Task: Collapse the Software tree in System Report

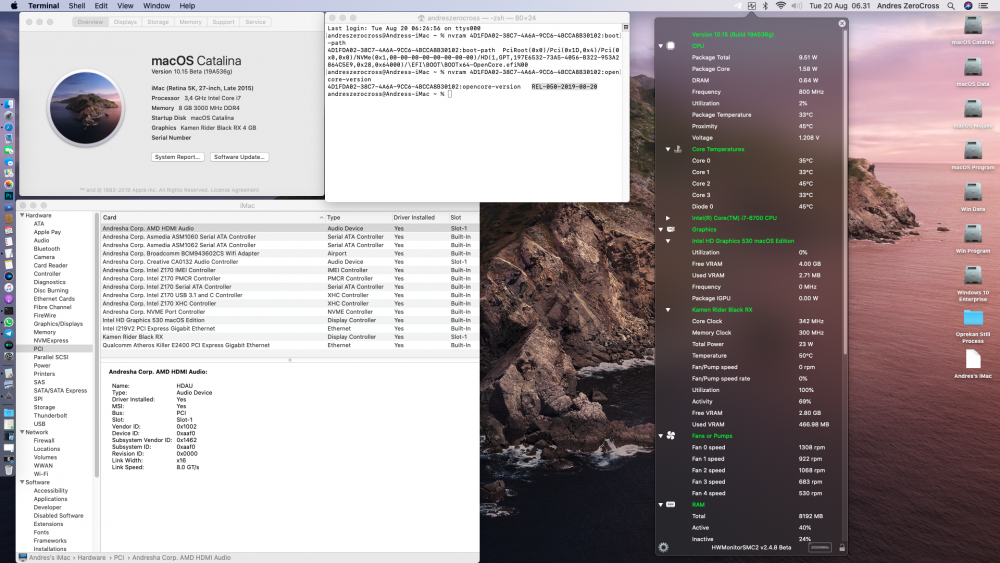Action: click(22, 482)
